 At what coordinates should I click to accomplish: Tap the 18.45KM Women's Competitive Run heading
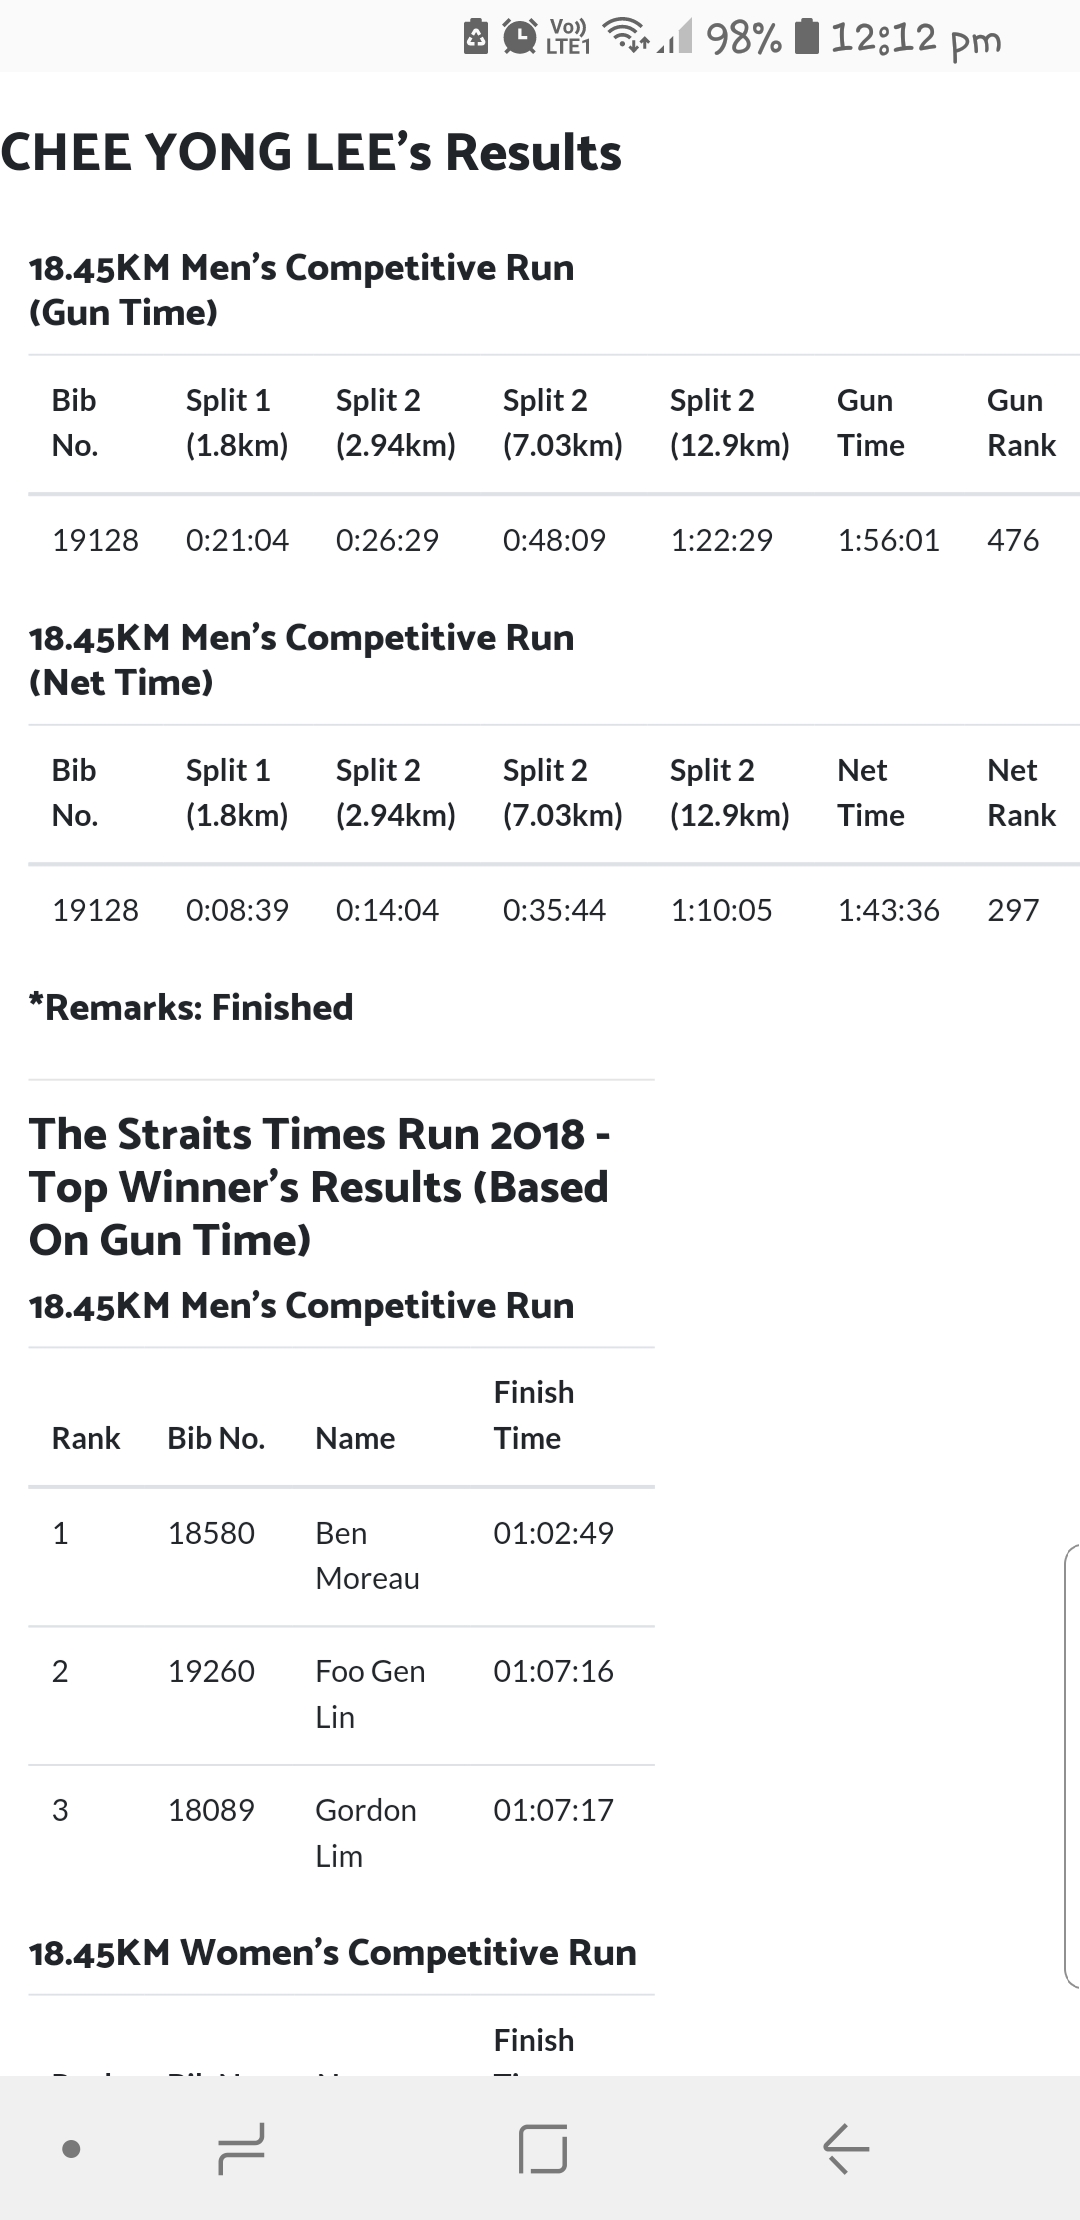[332, 1952]
